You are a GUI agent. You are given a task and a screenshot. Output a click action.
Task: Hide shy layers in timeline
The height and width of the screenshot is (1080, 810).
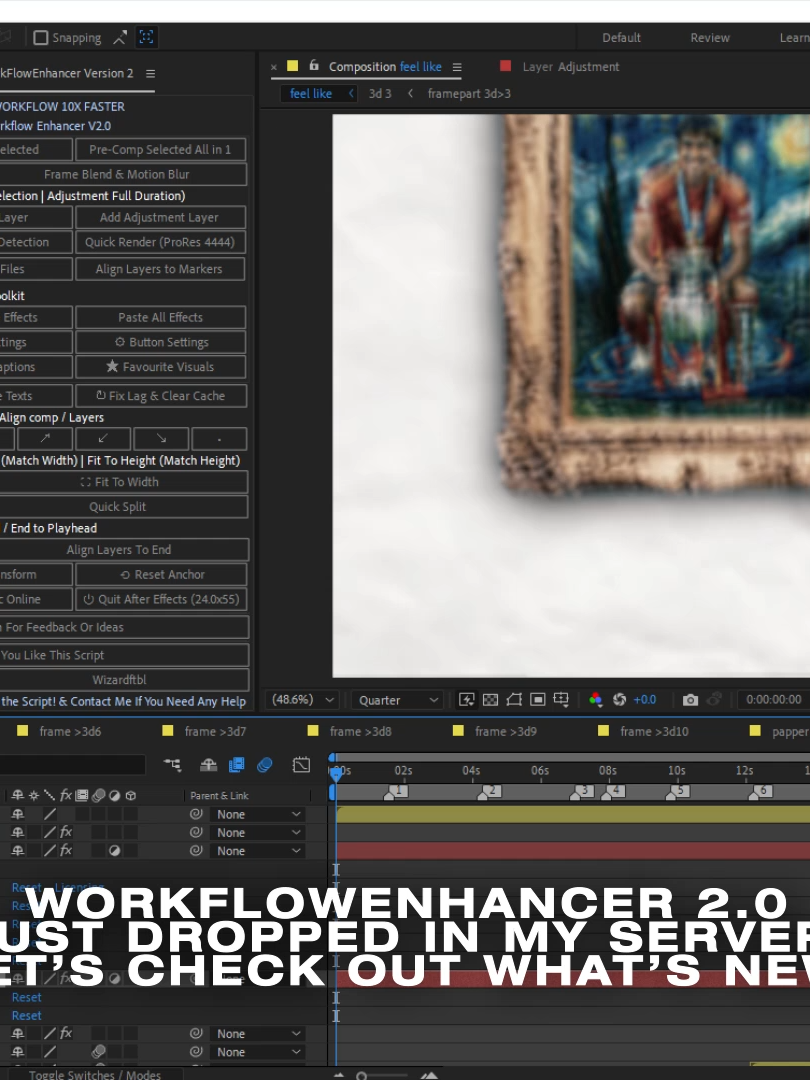pyautogui.click(x=208, y=765)
